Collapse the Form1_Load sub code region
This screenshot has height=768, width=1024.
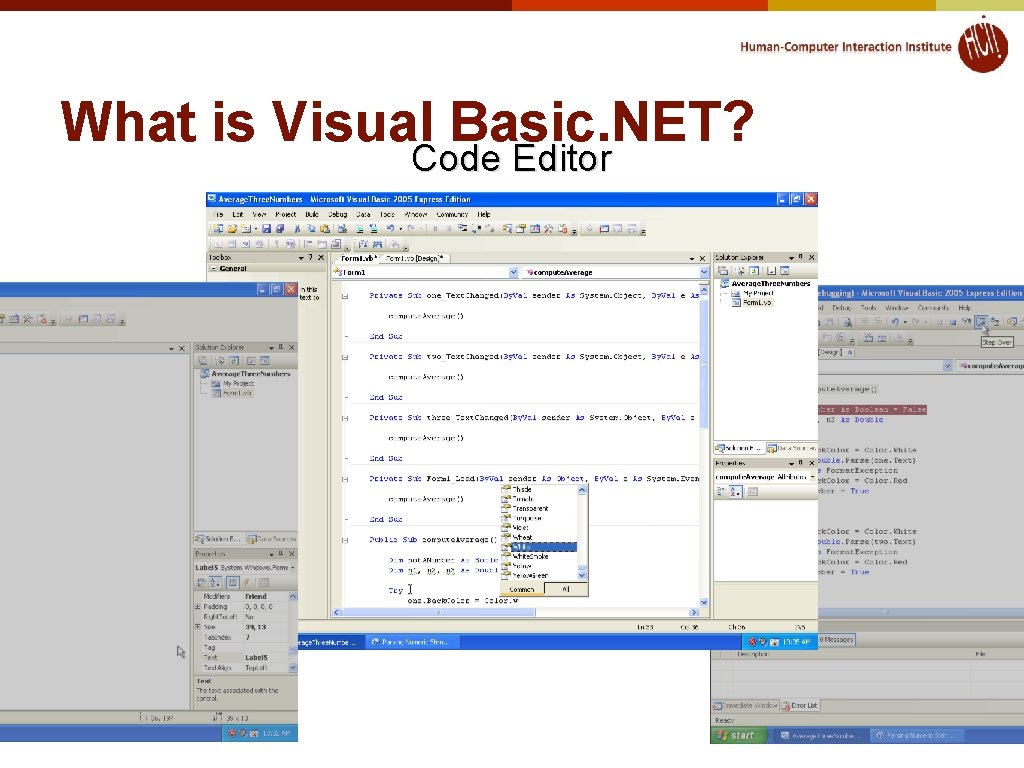click(x=345, y=479)
